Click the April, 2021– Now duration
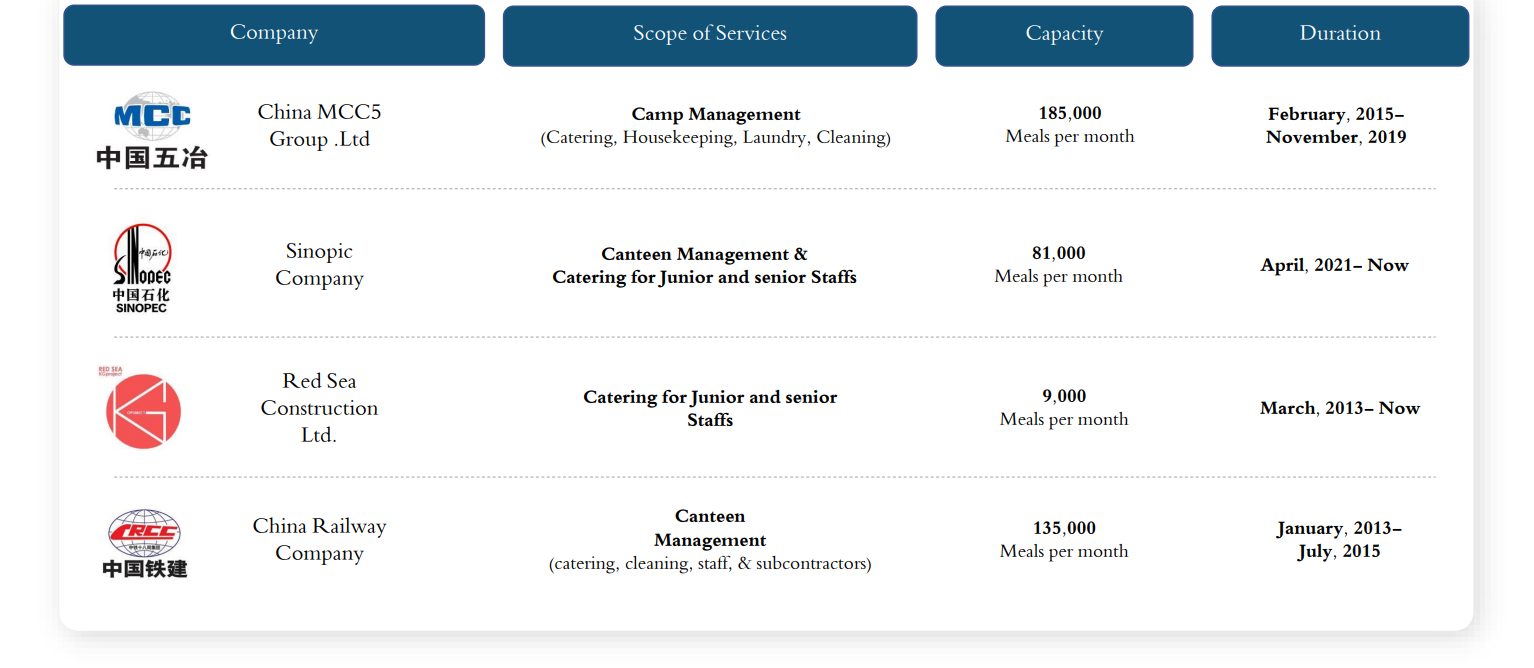1534x668 pixels. [x=1335, y=265]
